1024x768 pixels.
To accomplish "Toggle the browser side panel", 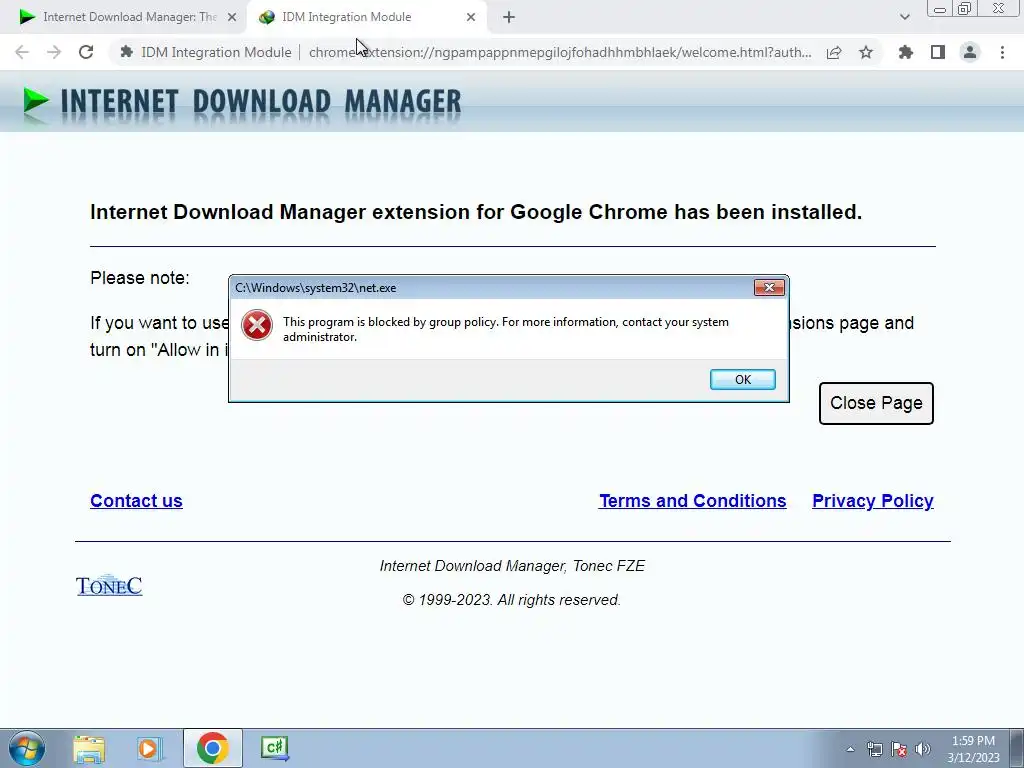I will click(938, 52).
